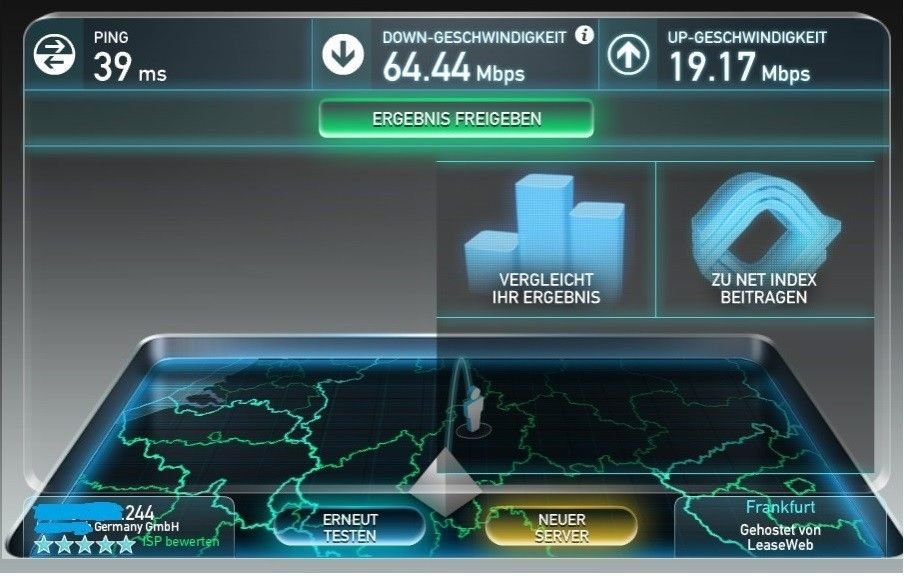The width and height of the screenshot is (904, 576).
Task: Click the ping arrows icon
Action: click(x=54, y=55)
